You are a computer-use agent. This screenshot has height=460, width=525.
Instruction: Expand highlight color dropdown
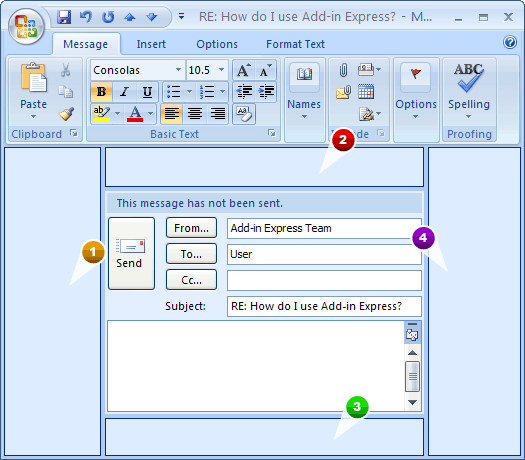click(x=118, y=114)
